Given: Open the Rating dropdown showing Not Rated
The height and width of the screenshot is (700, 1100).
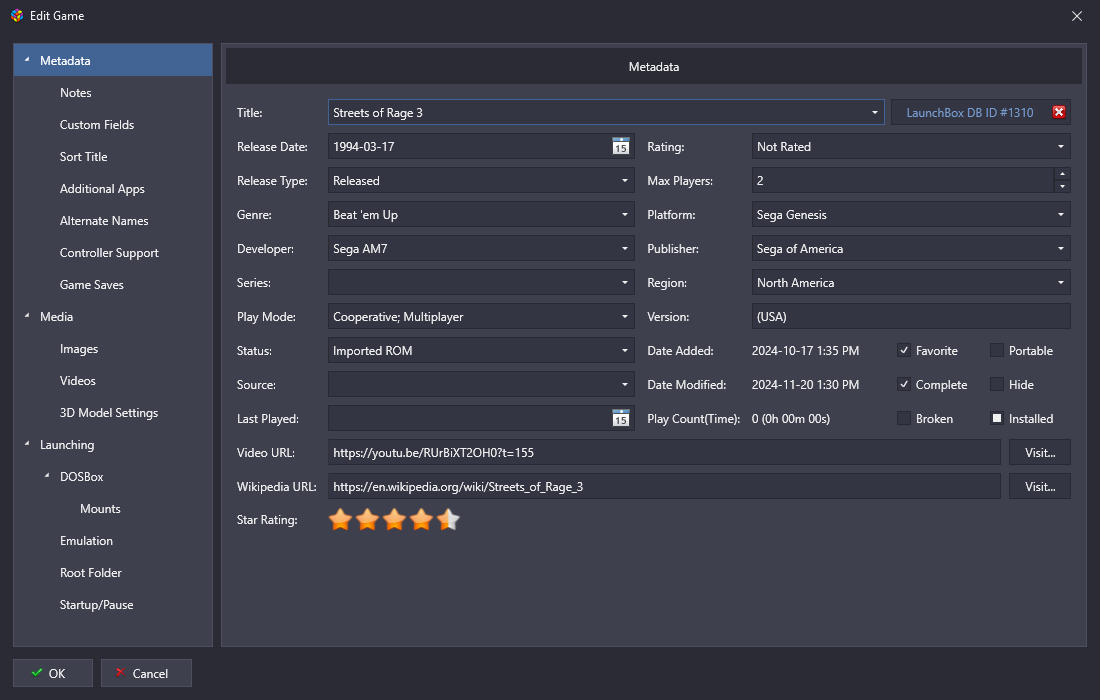Looking at the screenshot, I should pos(1059,146).
